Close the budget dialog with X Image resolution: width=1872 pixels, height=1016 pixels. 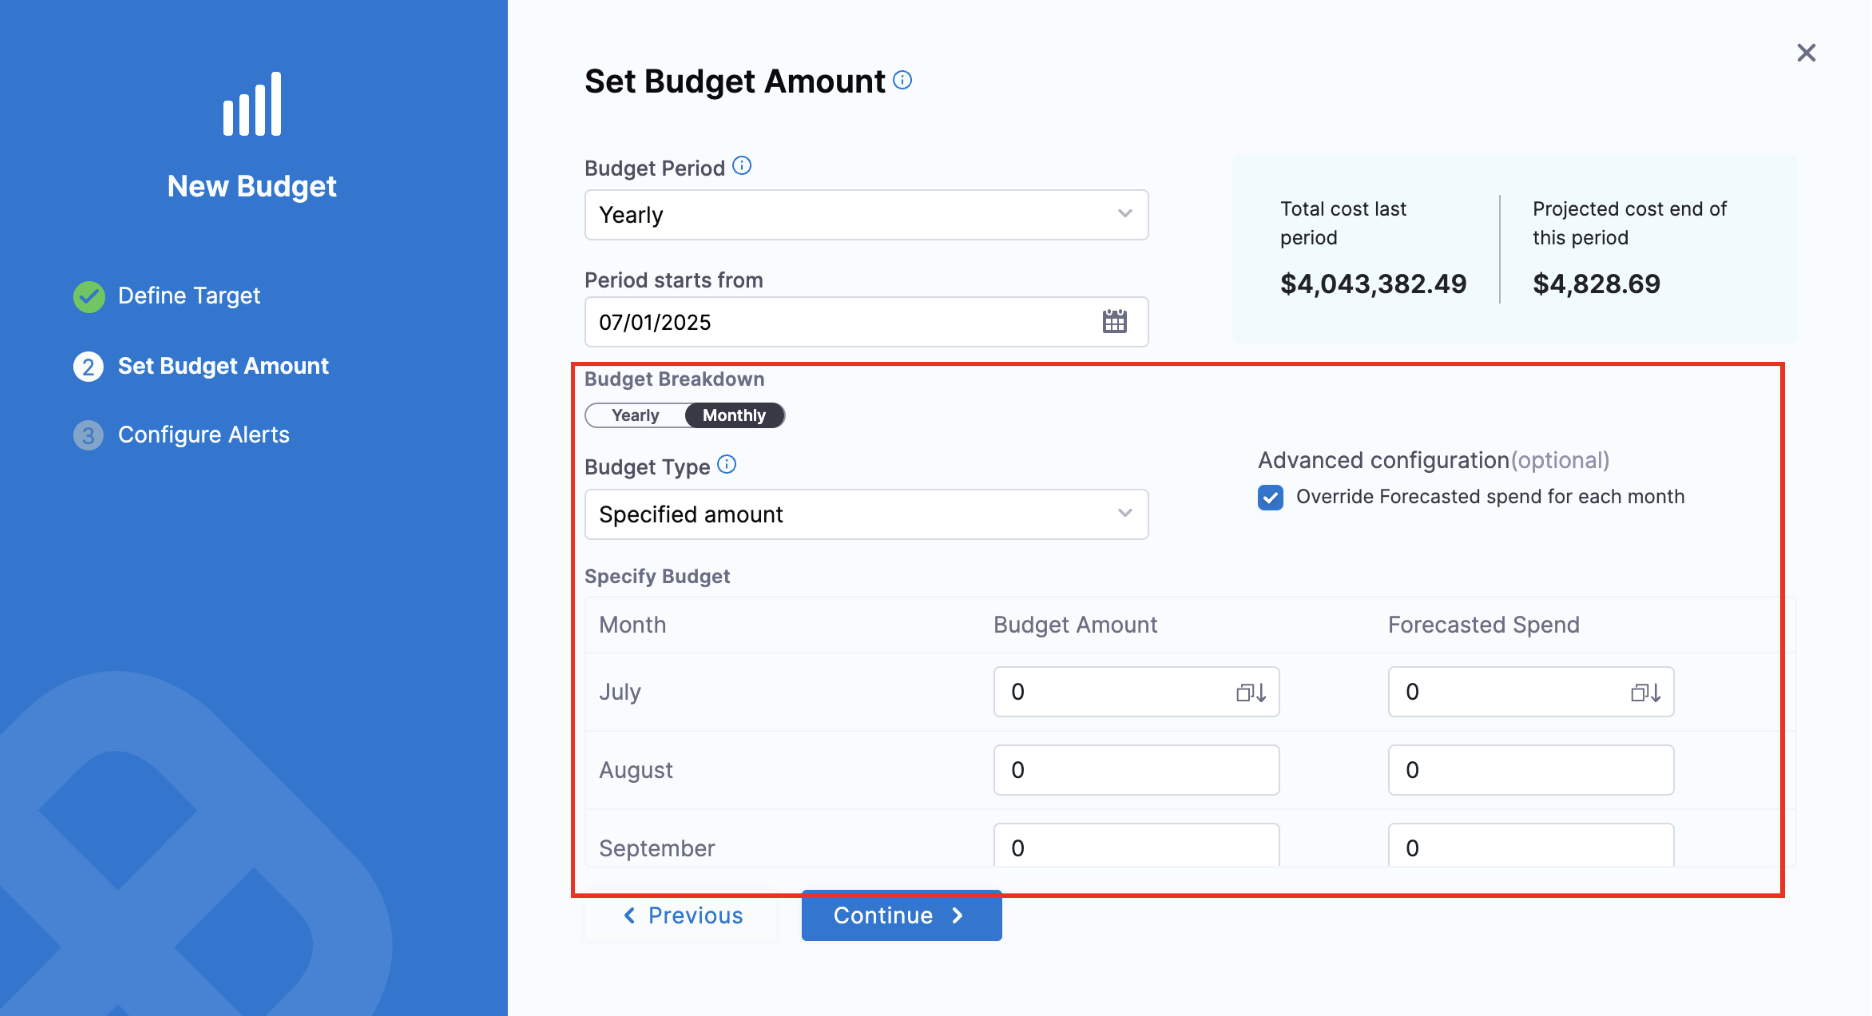coord(1805,53)
